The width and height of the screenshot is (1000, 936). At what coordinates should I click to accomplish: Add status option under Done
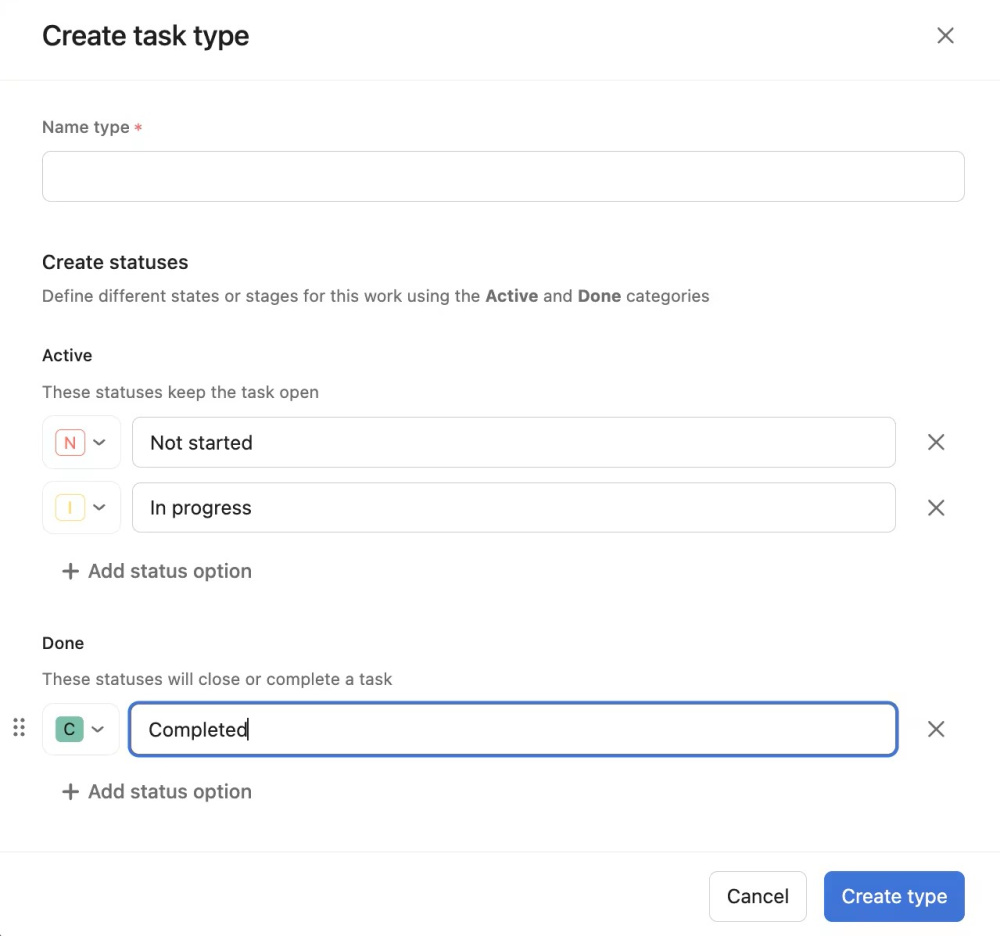157,791
